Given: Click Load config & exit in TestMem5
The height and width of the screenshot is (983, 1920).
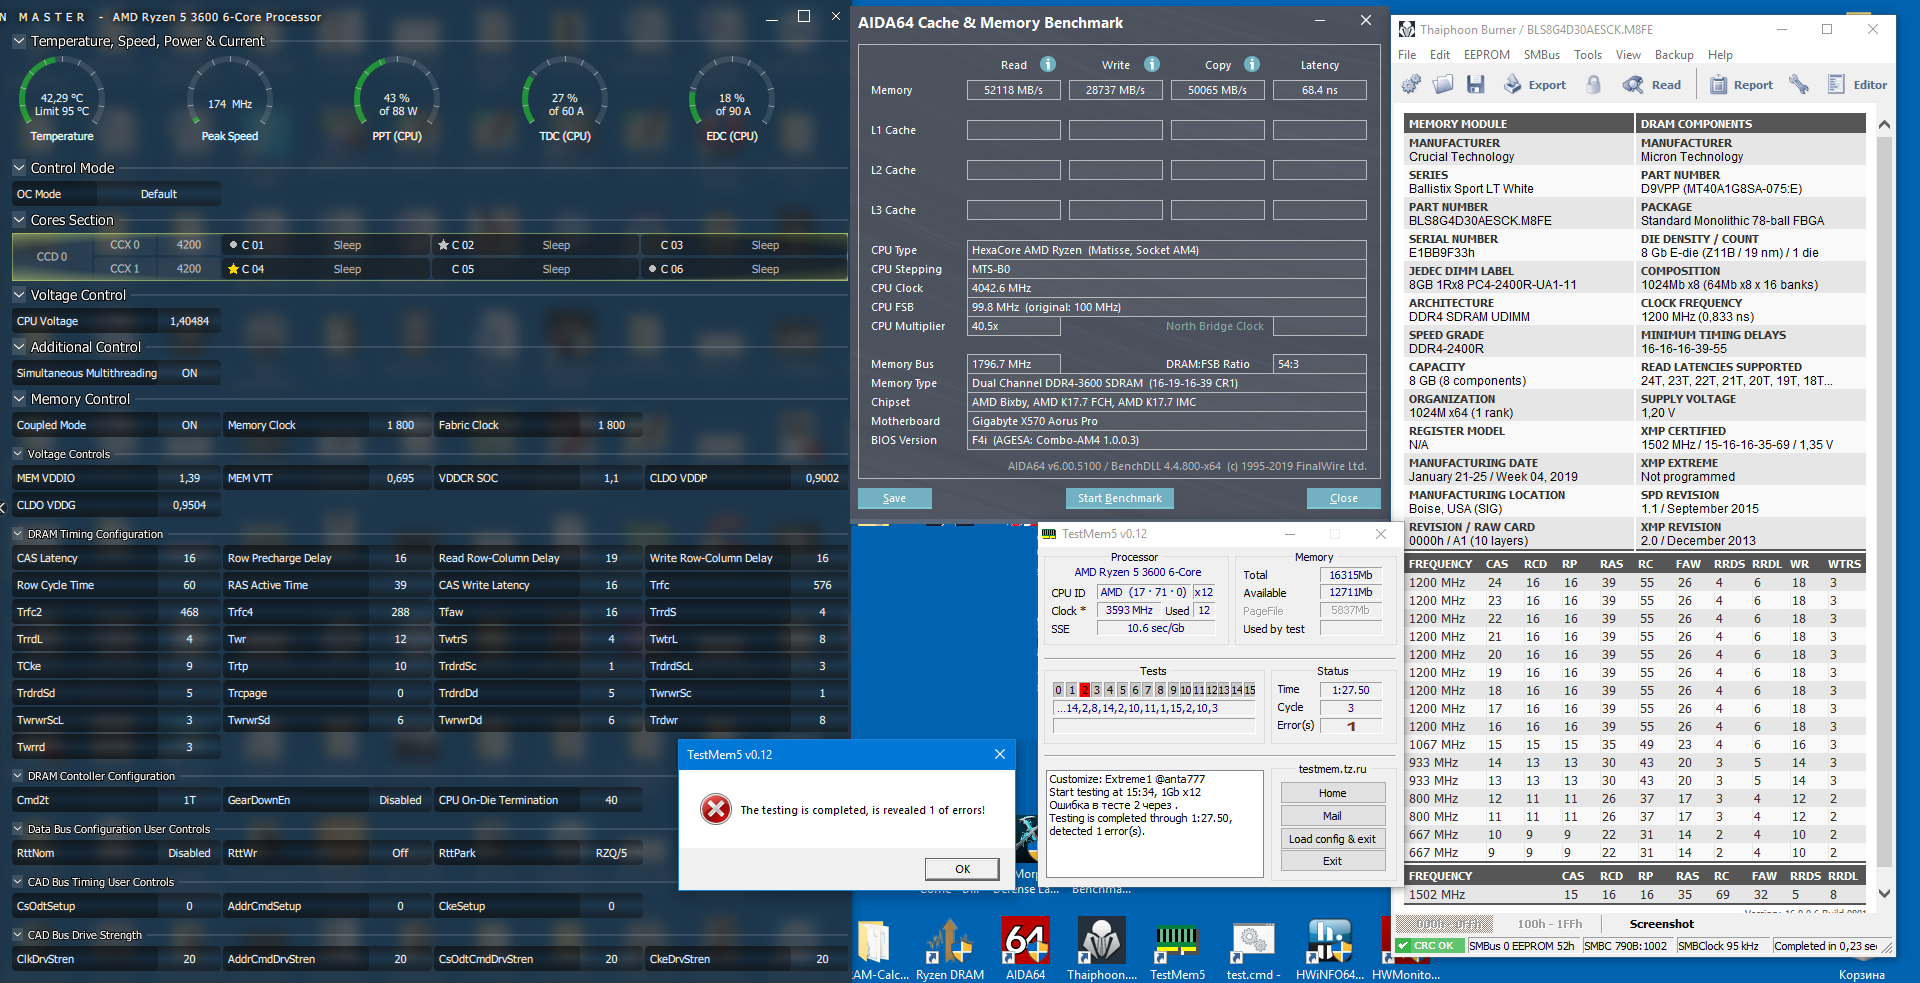Looking at the screenshot, I should click(1332, 839).
